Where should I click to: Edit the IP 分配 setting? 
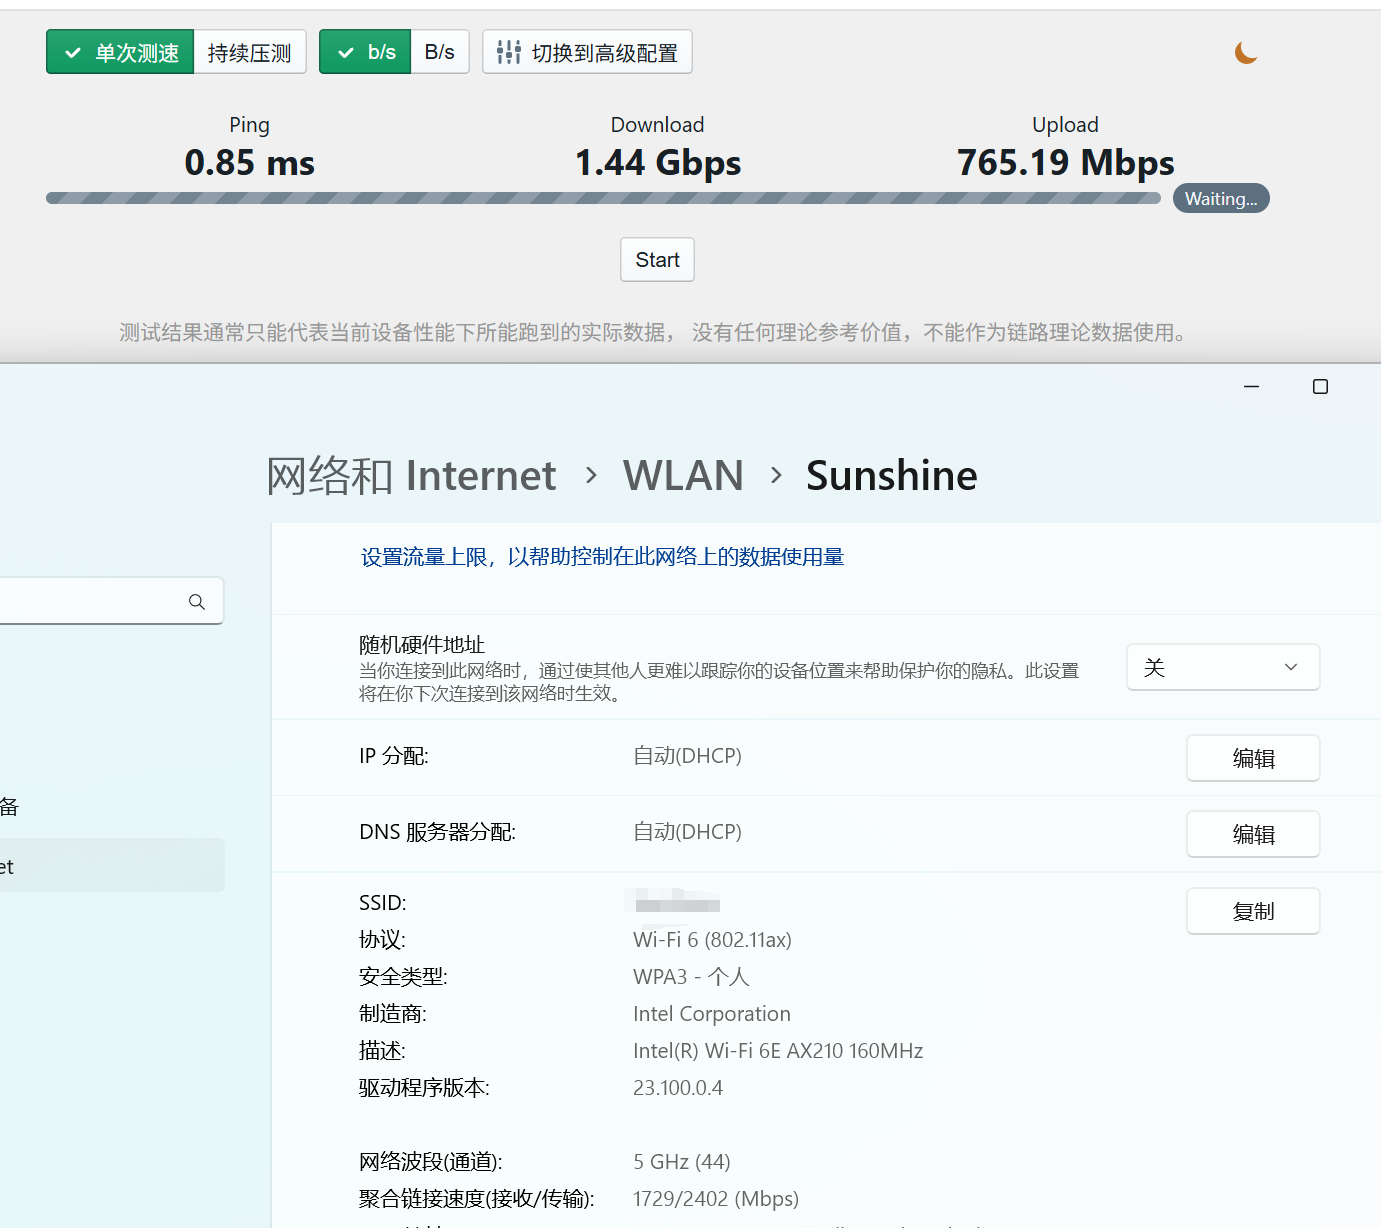click(x=1252, y=758)
